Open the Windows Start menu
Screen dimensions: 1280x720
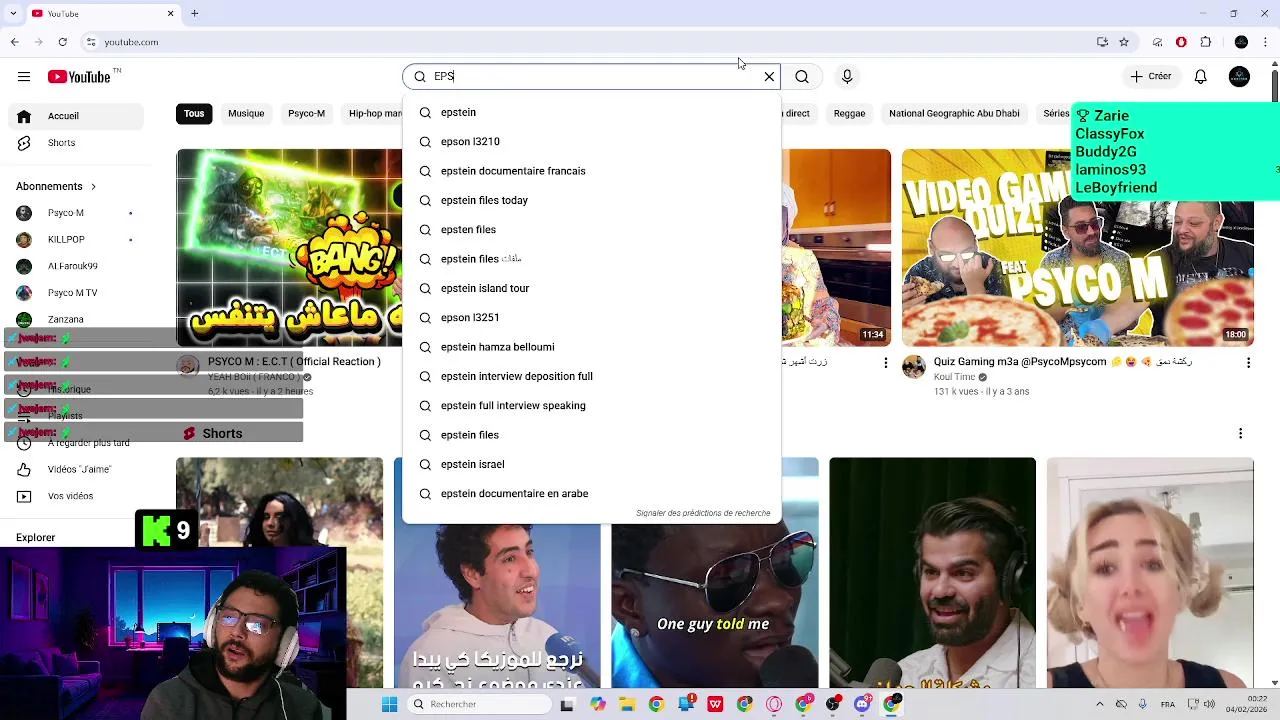point(389,704)
